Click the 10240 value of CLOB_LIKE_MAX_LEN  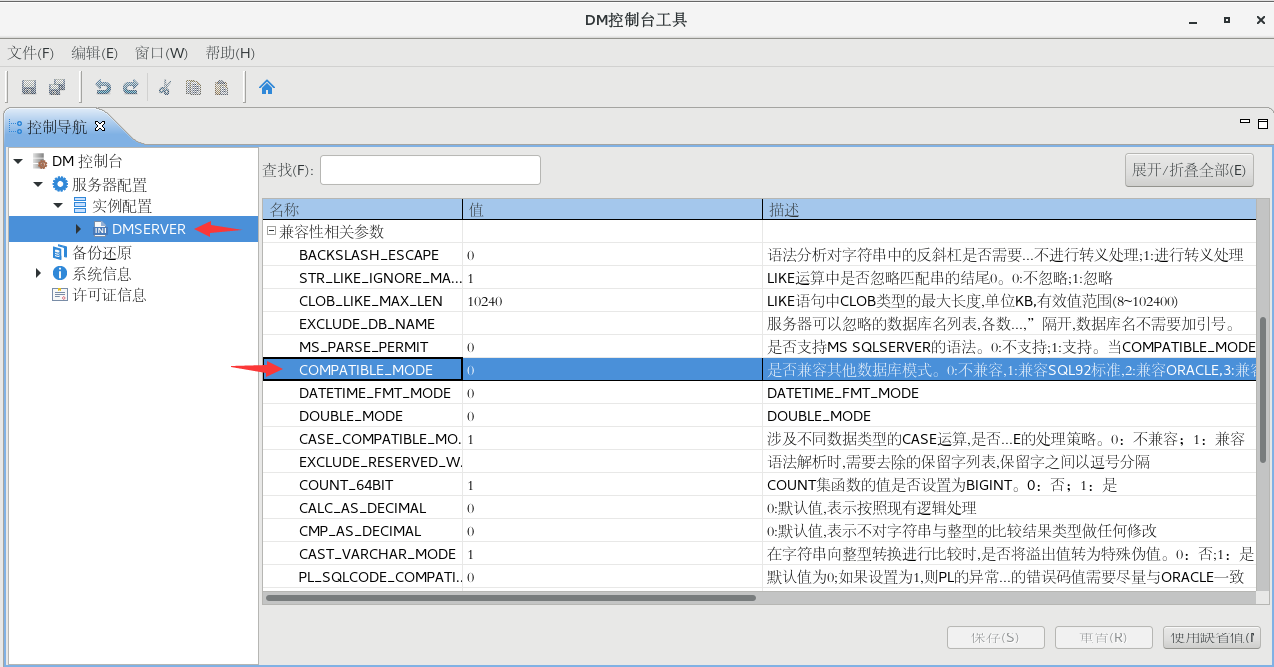tap(484, 301)
